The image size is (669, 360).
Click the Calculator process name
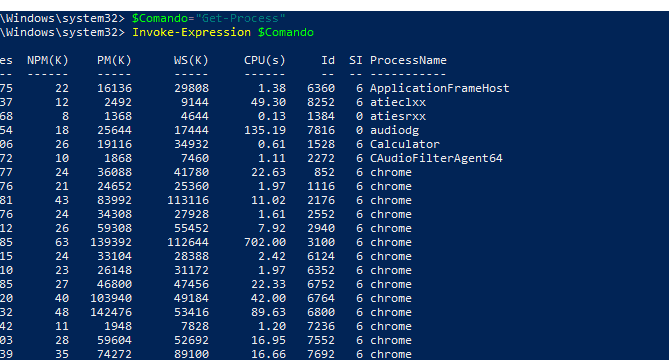(x=405, y=144)
